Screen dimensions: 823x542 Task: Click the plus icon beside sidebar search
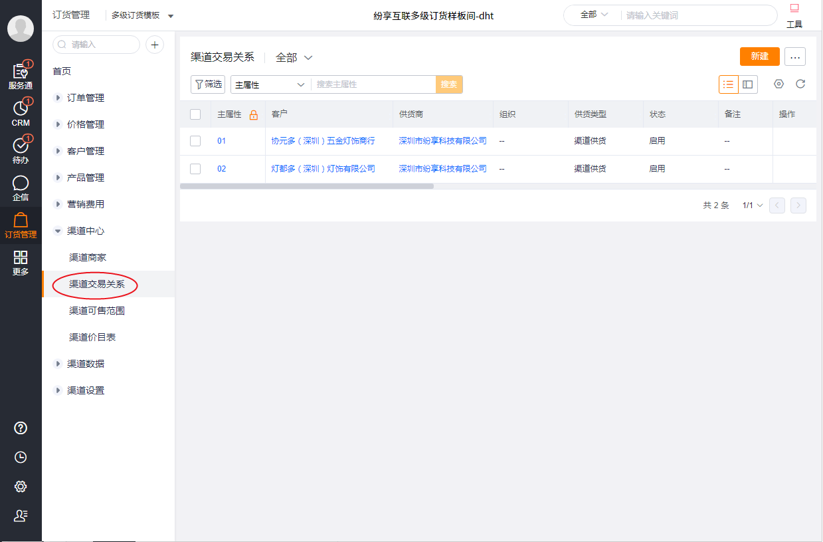click(x=155, y=45)
